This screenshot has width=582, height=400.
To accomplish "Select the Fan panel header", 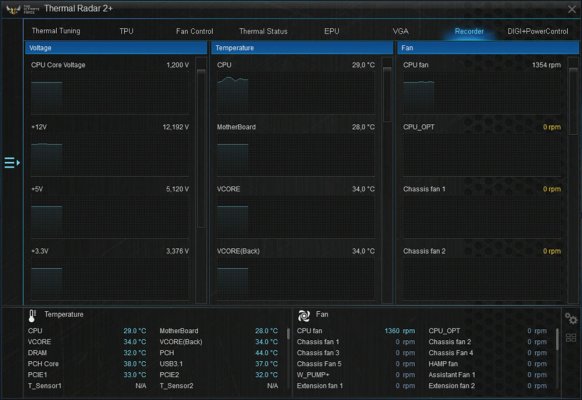I will click(488, 48).
